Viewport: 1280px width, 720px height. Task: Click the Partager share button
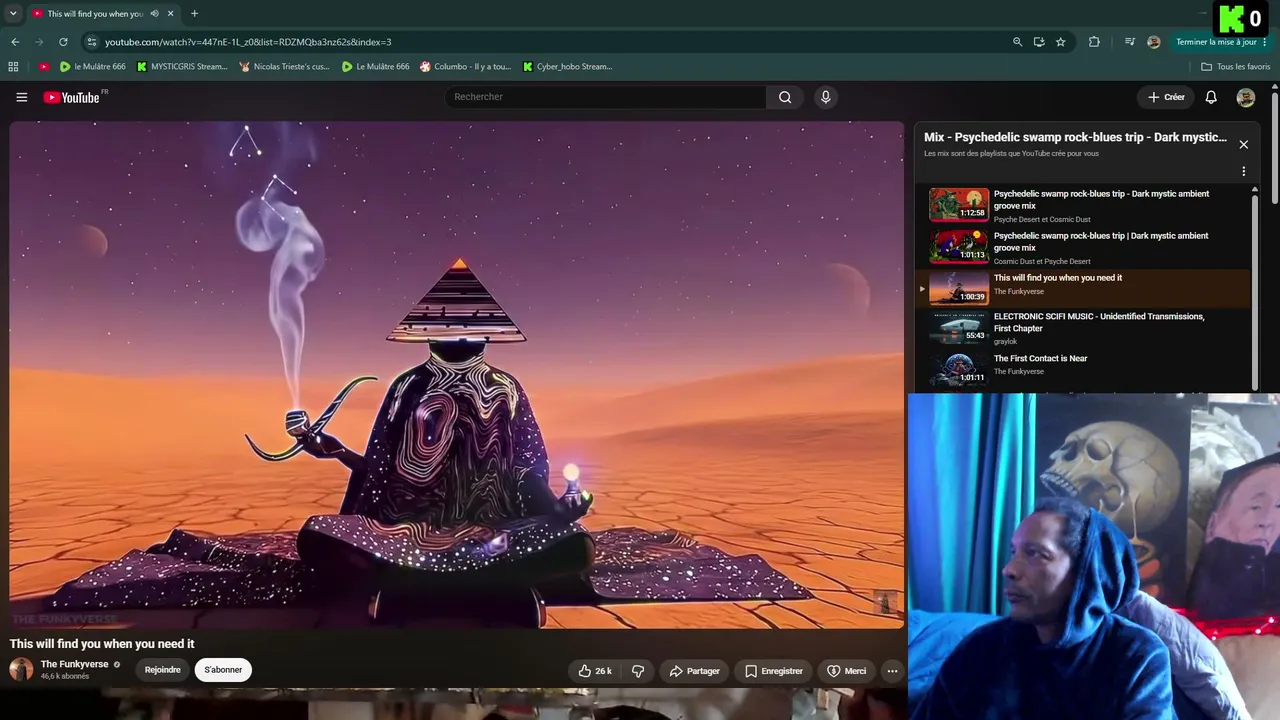pos(694,671)
